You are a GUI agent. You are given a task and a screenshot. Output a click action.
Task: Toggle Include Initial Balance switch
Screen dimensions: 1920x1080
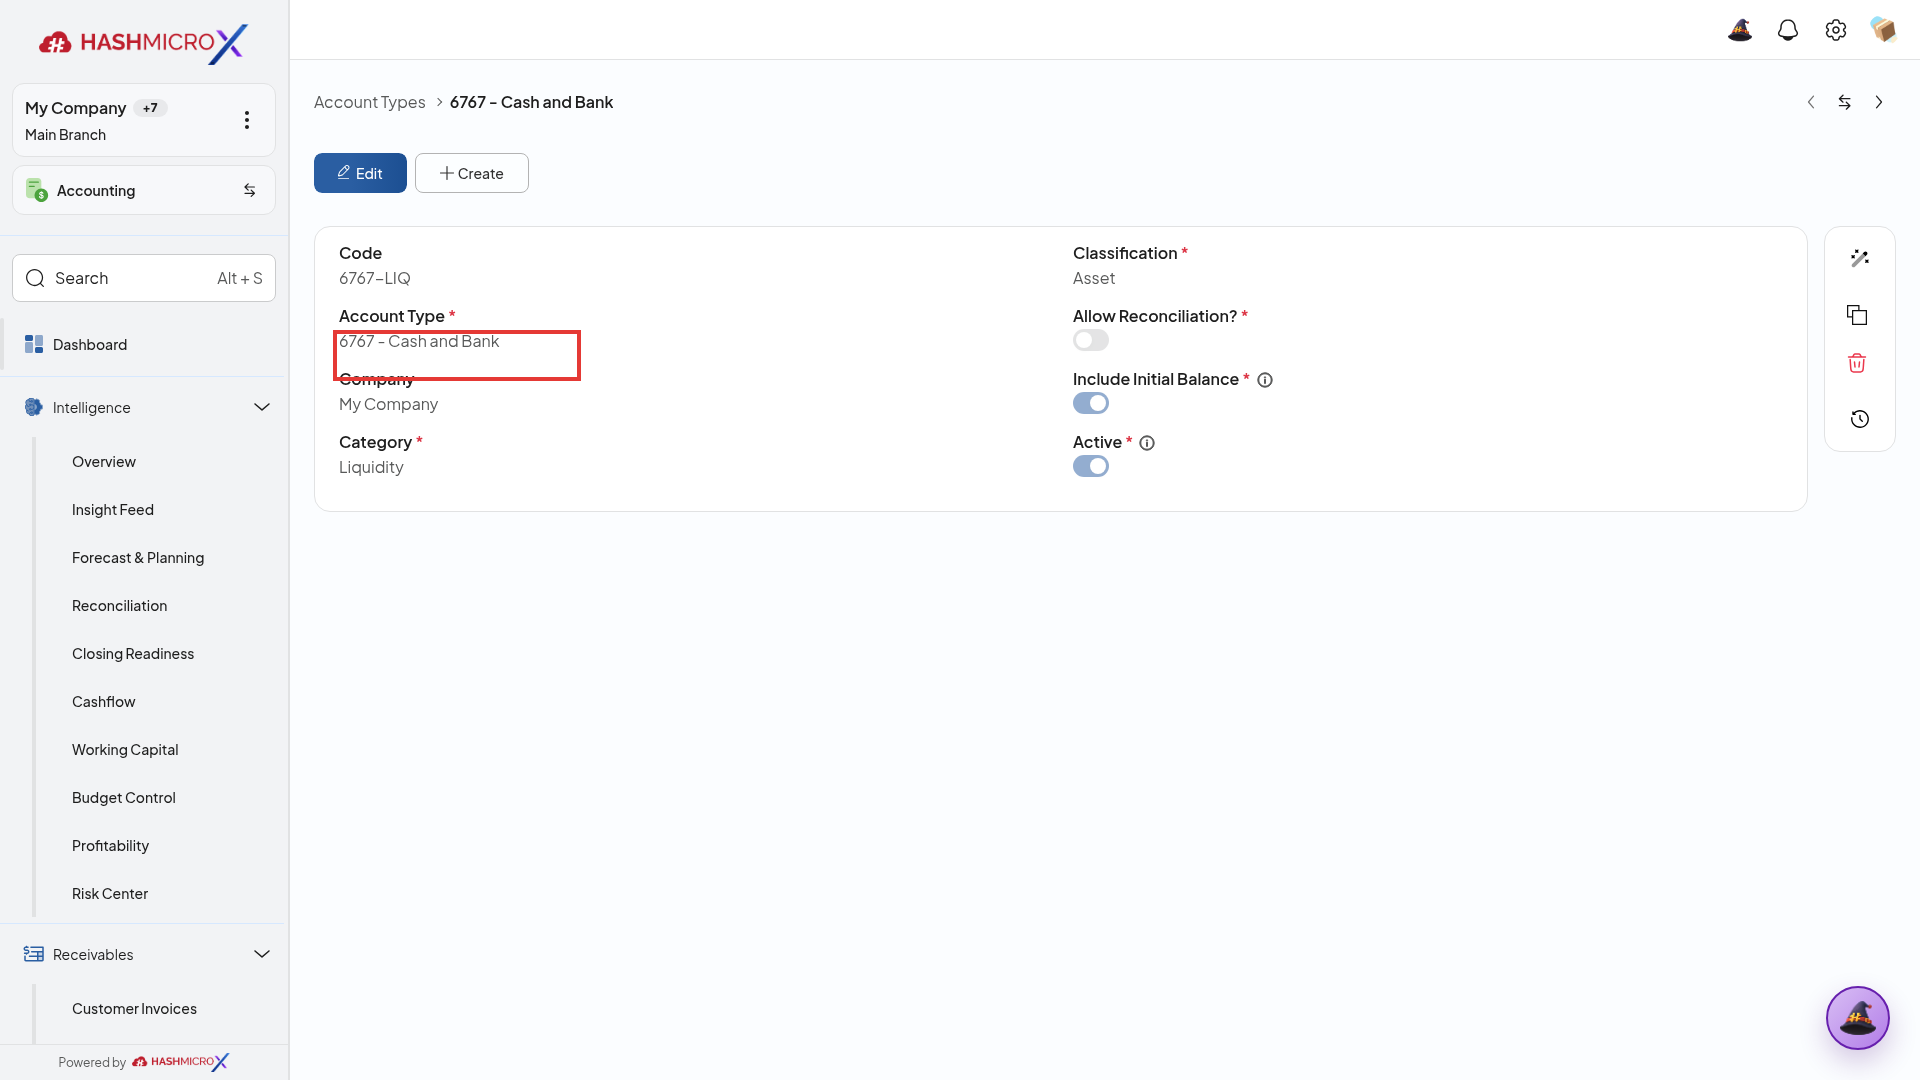1091,403
